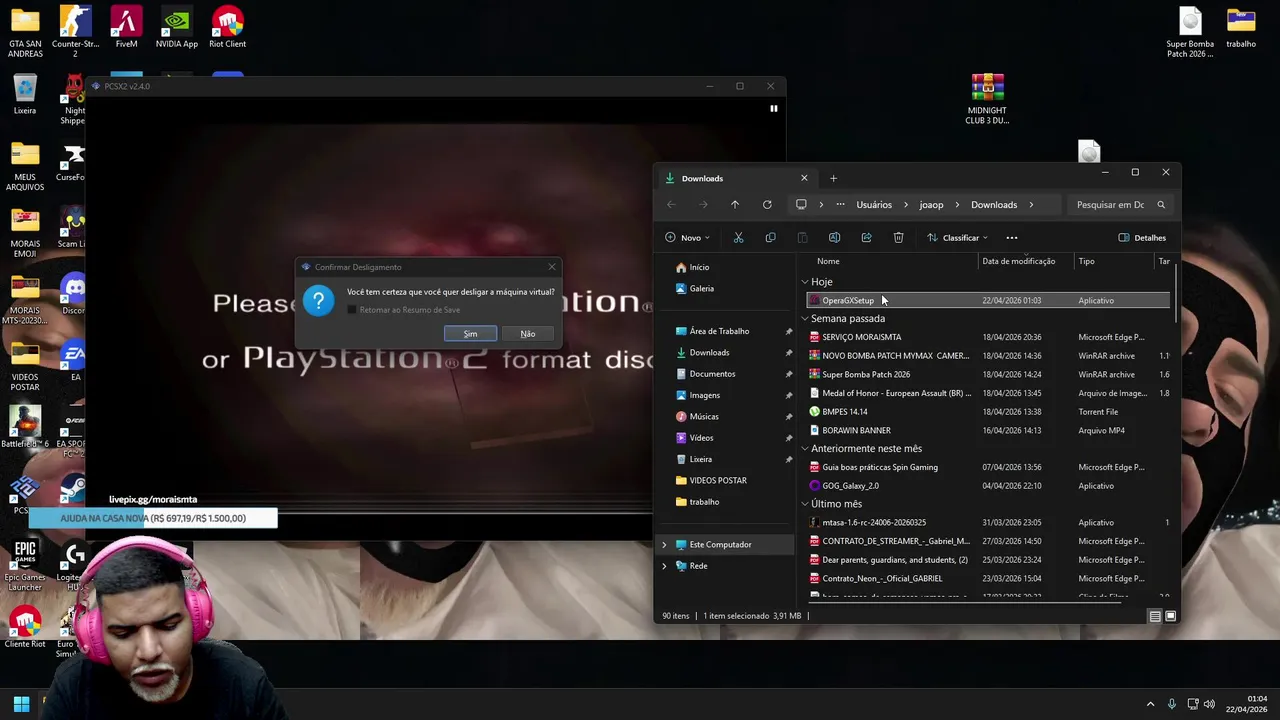Image resolution: width=1280 pixels, height=720 pixels.
Task: Click the Pesquisar em Downloads search field
Action: pyautogui.click(x=1120, y=205)
